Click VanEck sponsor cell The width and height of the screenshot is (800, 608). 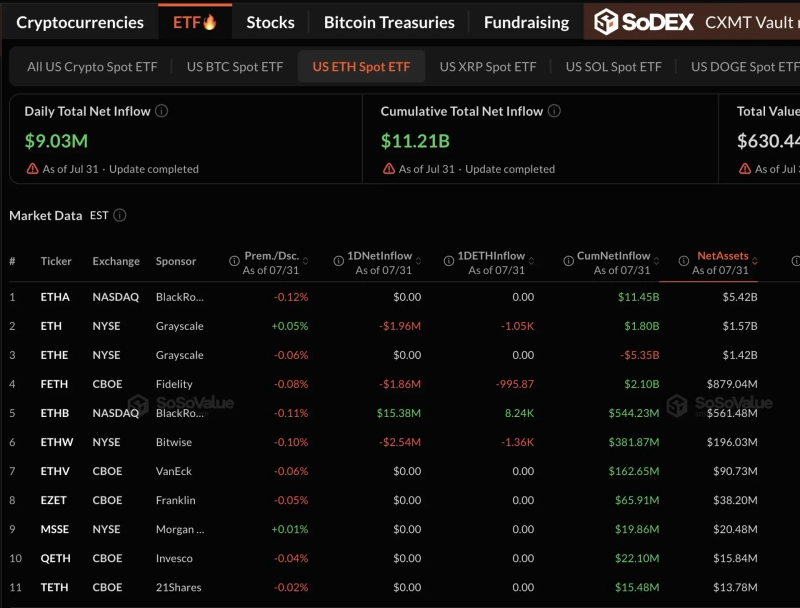pos(173,471)
